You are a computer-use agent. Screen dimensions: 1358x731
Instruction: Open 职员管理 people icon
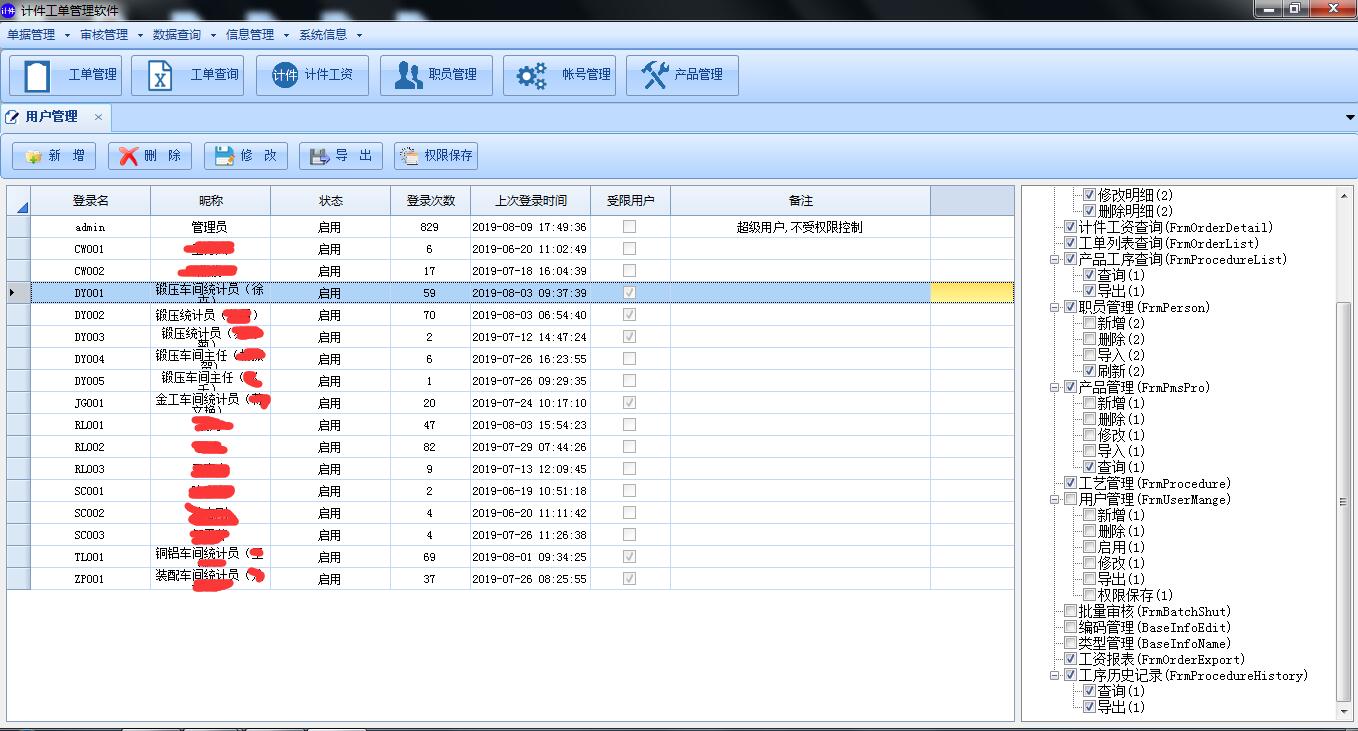(408, 75)
